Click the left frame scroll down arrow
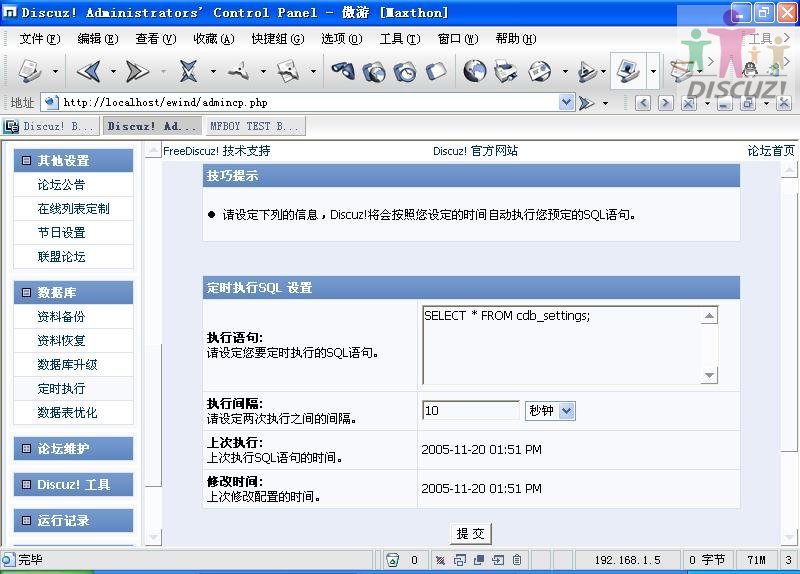Image resolution: width=800 pixels, height=574 pixels. [153, 537]
